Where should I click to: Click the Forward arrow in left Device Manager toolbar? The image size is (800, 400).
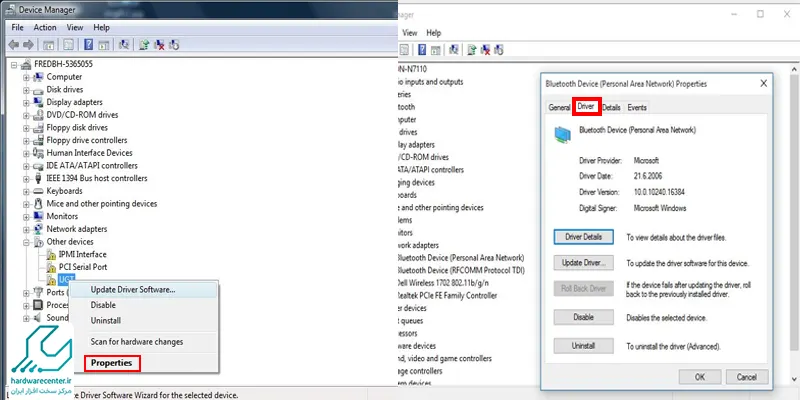pos(29,45)
